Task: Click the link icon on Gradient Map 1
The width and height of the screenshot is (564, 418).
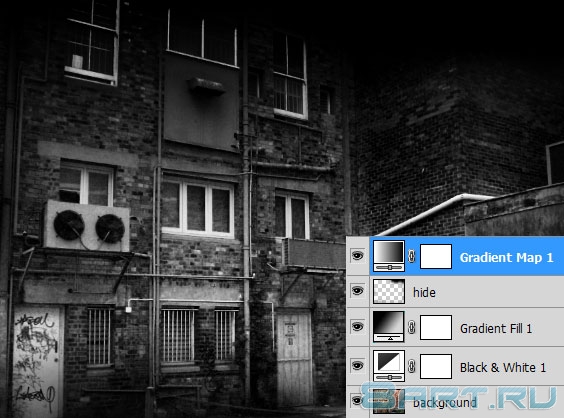Action: (412, 256)
